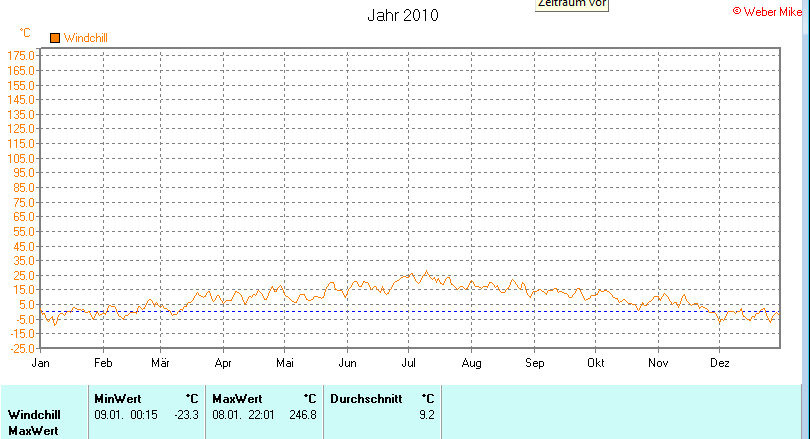Screen dimensions: 810x439
Task: Click the Feb label on the x-axis
Action: [x=103, y=363]
